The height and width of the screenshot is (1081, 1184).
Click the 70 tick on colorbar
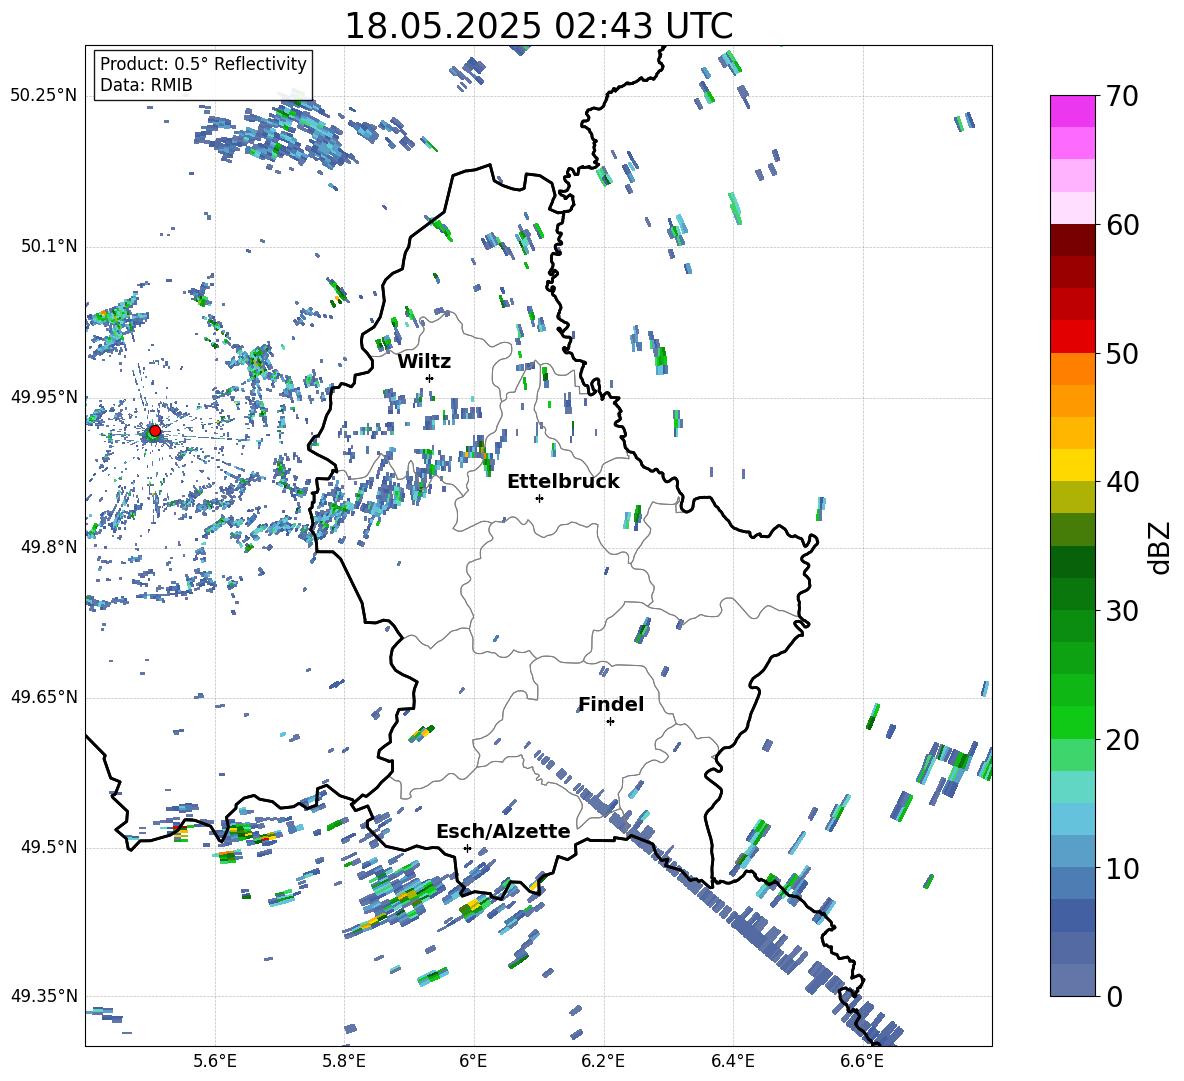(1122, 96)
